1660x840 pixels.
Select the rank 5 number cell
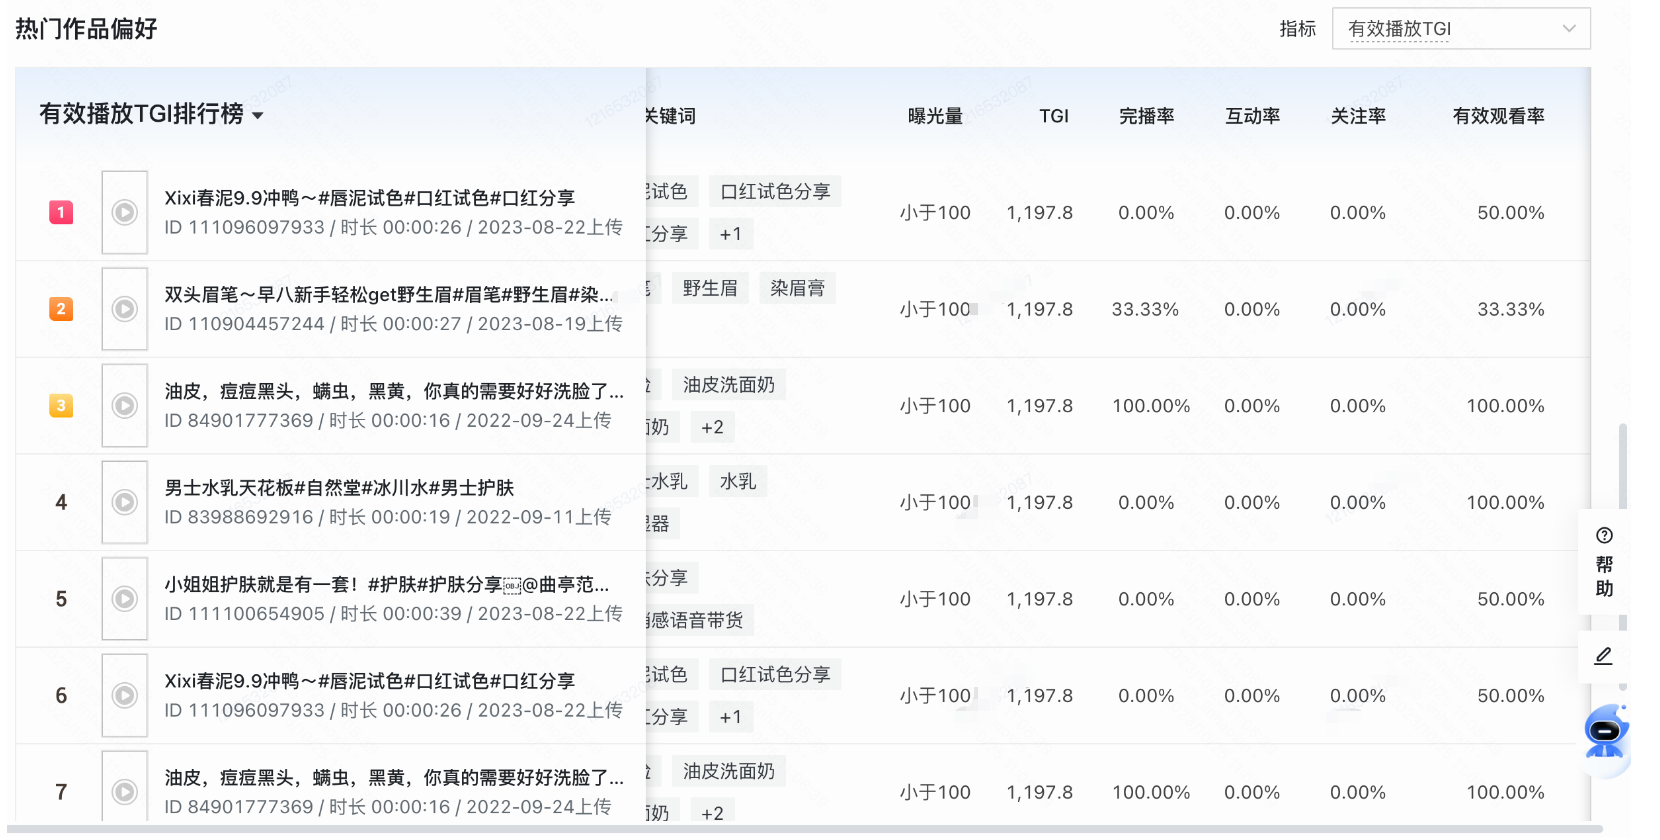pos(61,599)
